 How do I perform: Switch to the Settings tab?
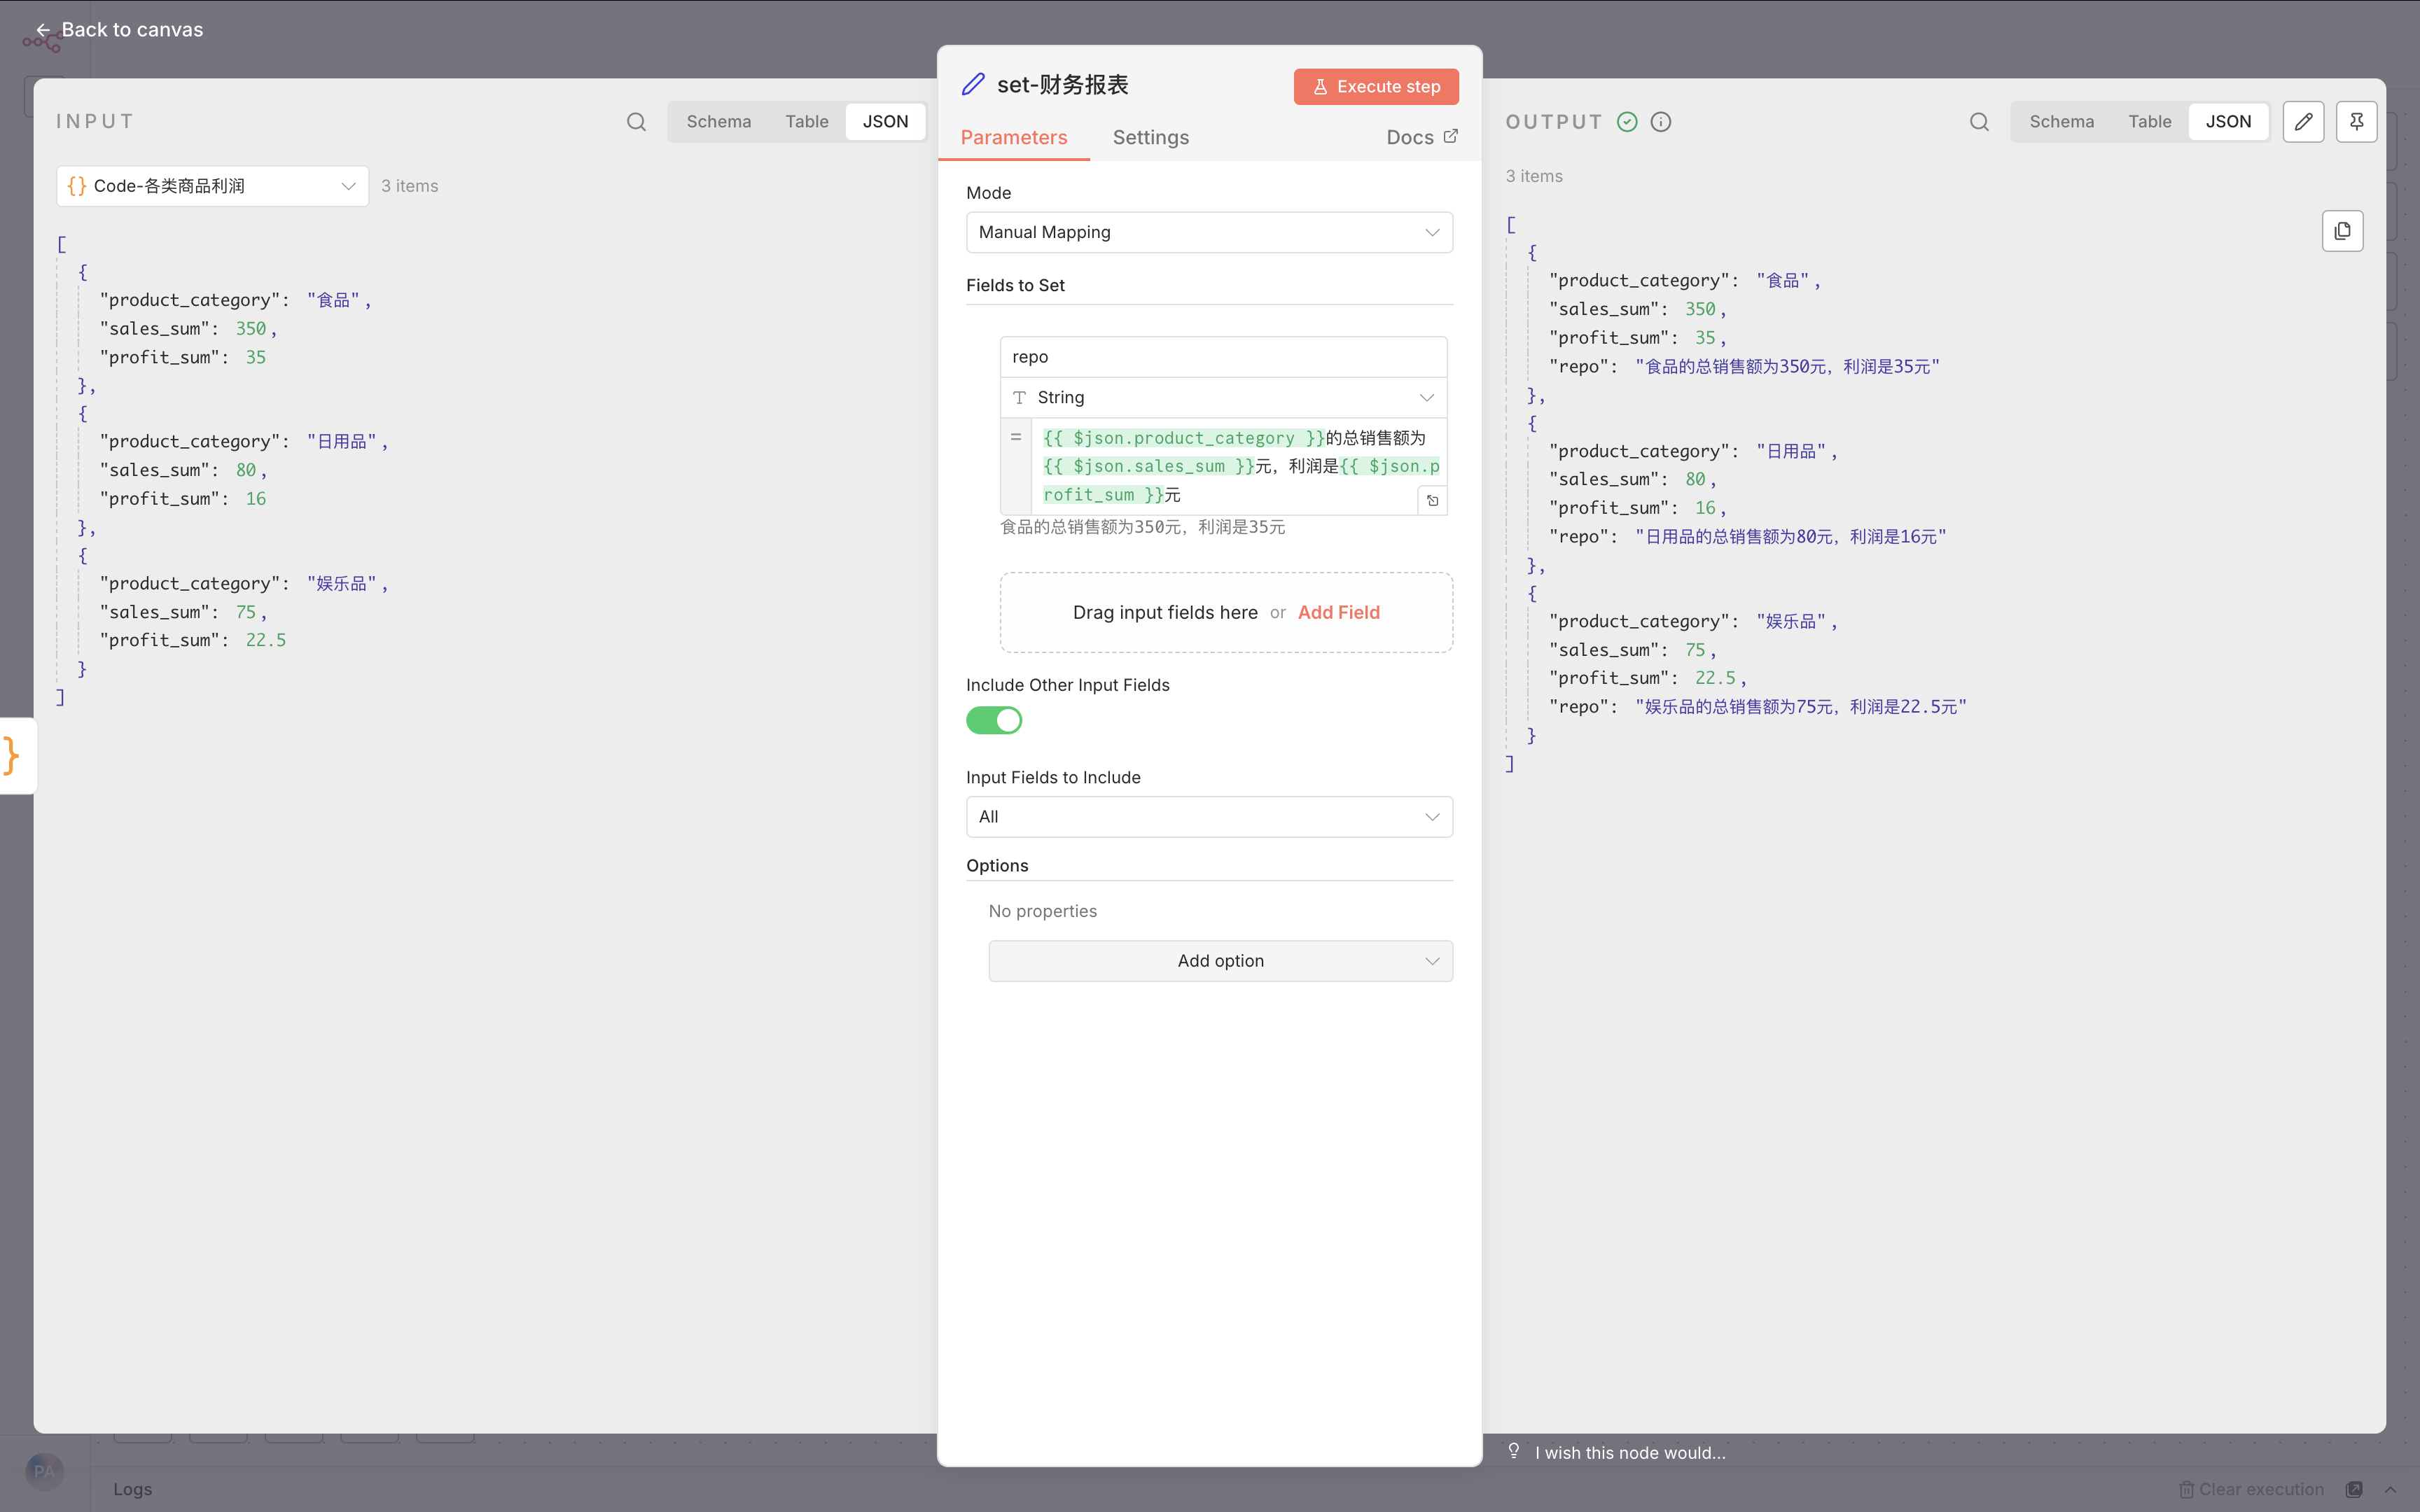pos(1150,138)
